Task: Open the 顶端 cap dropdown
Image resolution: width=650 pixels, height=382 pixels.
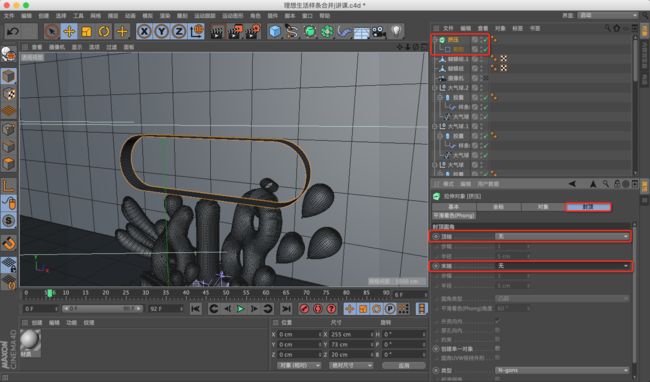Action: [563, 236]
